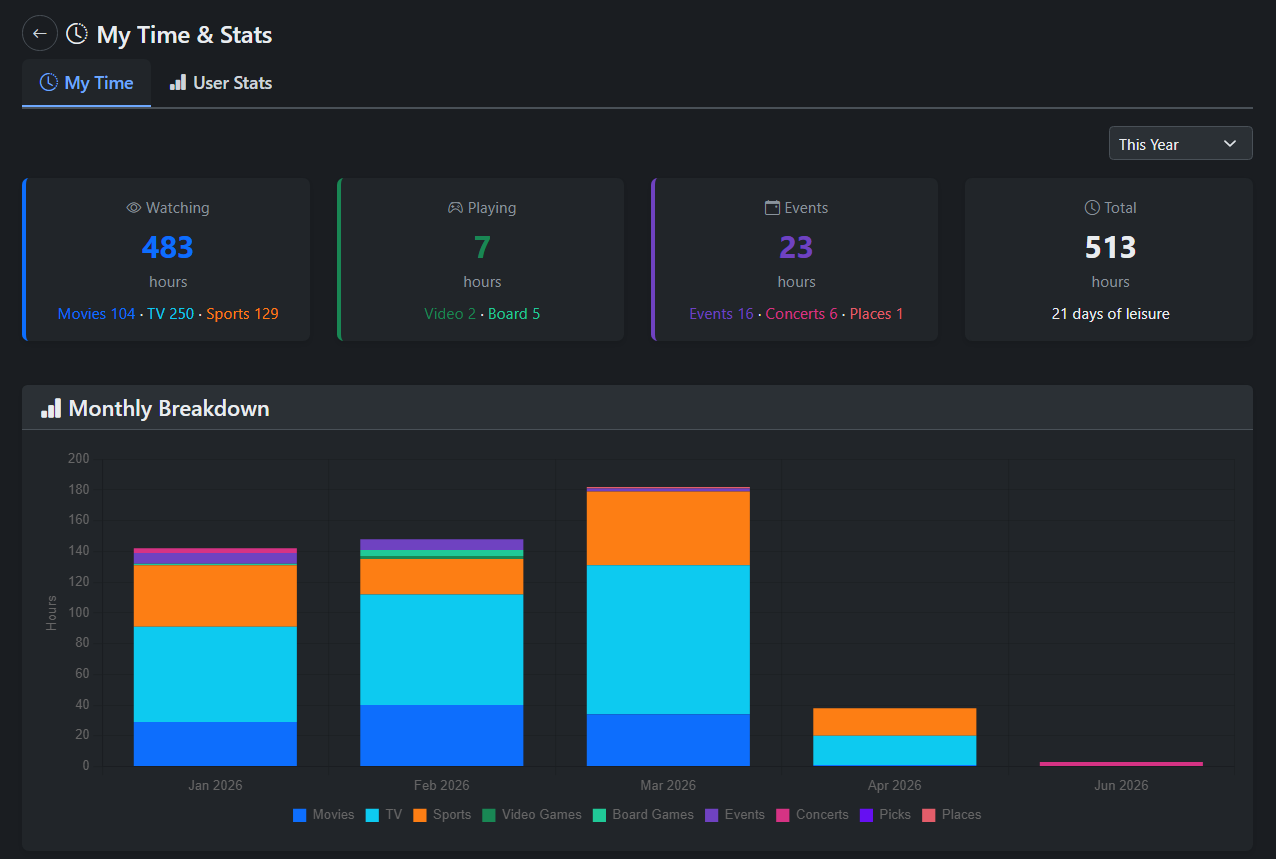Toggle the TV series in the chart legend

pyautogui.click(x=383, y=814)
